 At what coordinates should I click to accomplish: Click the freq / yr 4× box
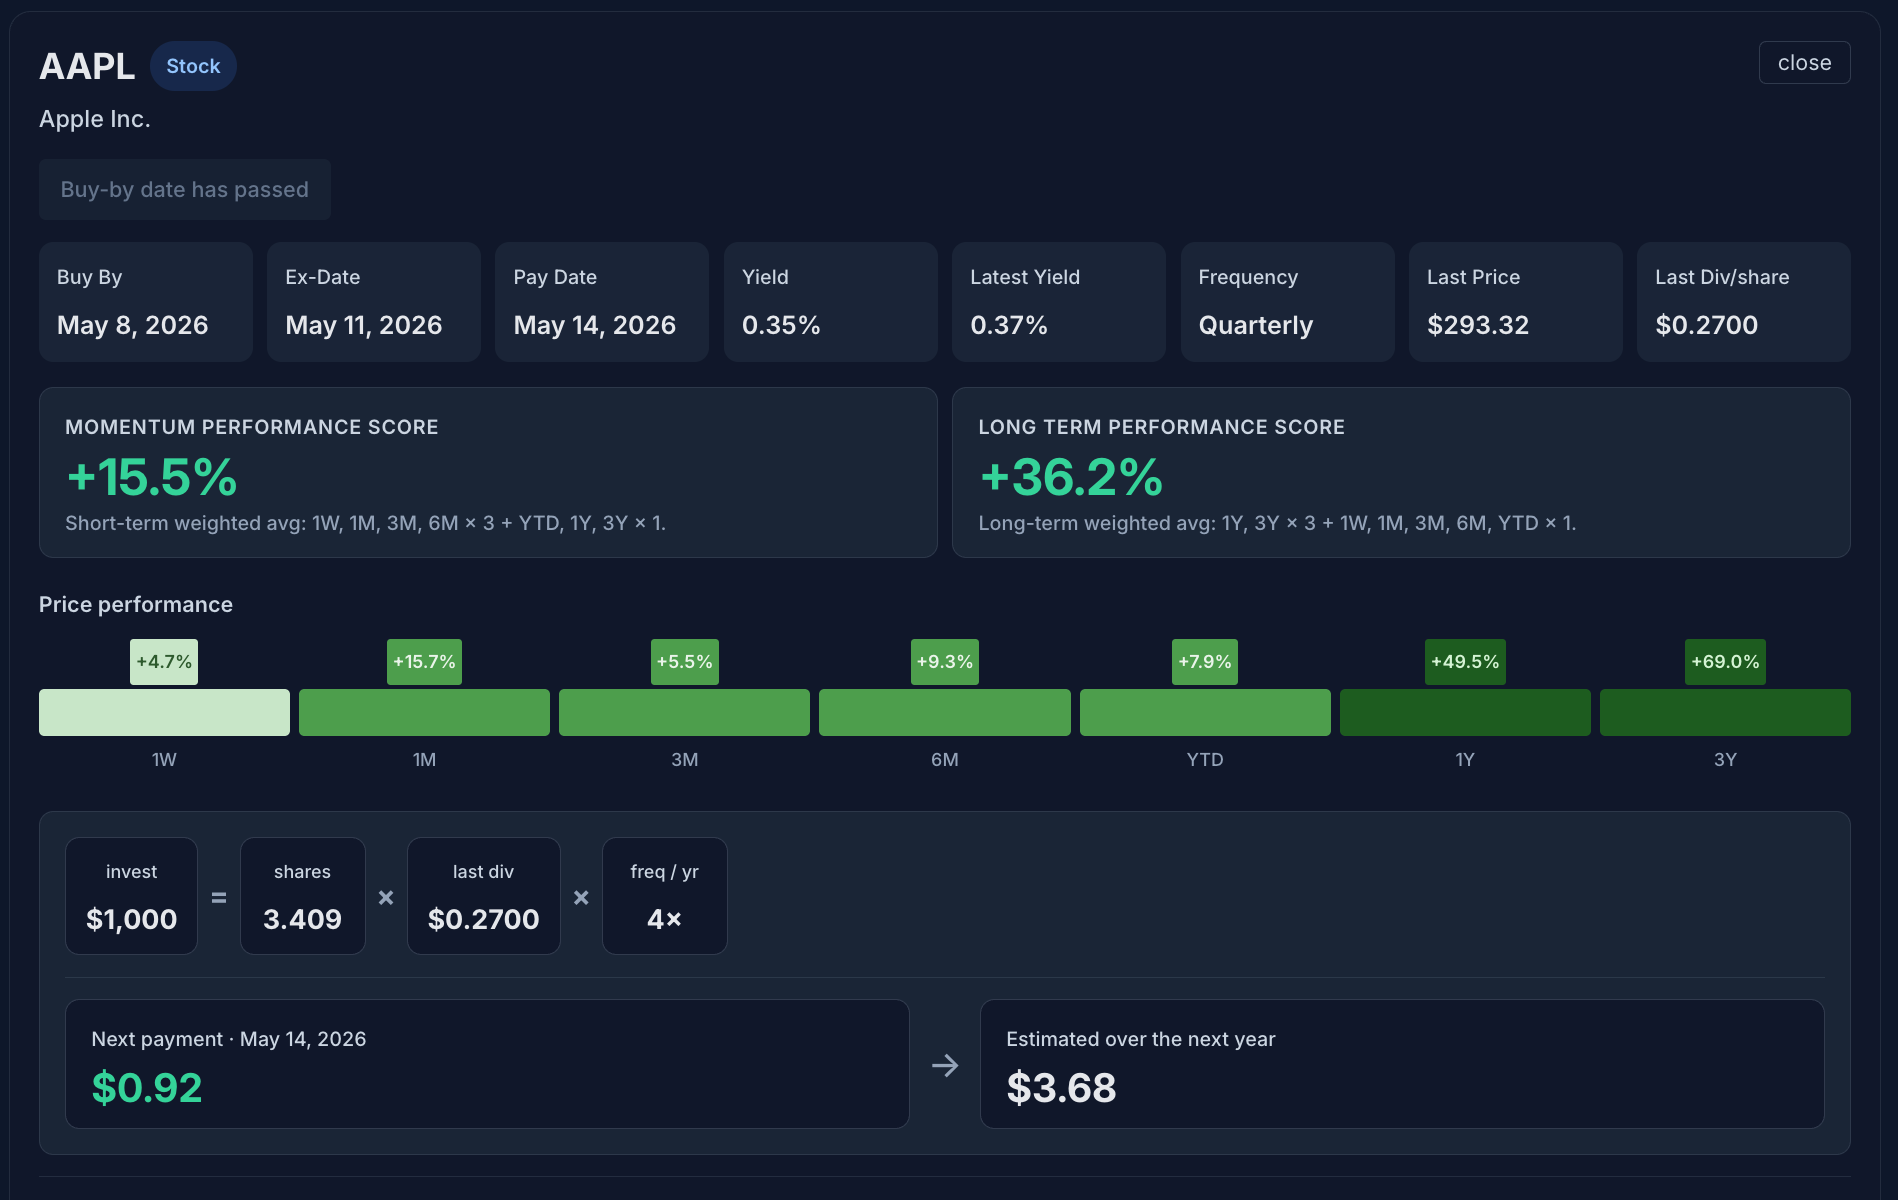tap(664, 896)
